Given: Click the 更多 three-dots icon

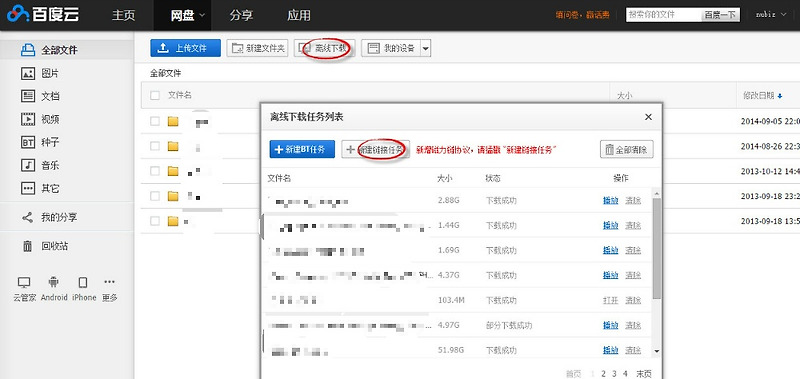Looking at the screenshot, I should pyautogui.click(x=110, y=282).
